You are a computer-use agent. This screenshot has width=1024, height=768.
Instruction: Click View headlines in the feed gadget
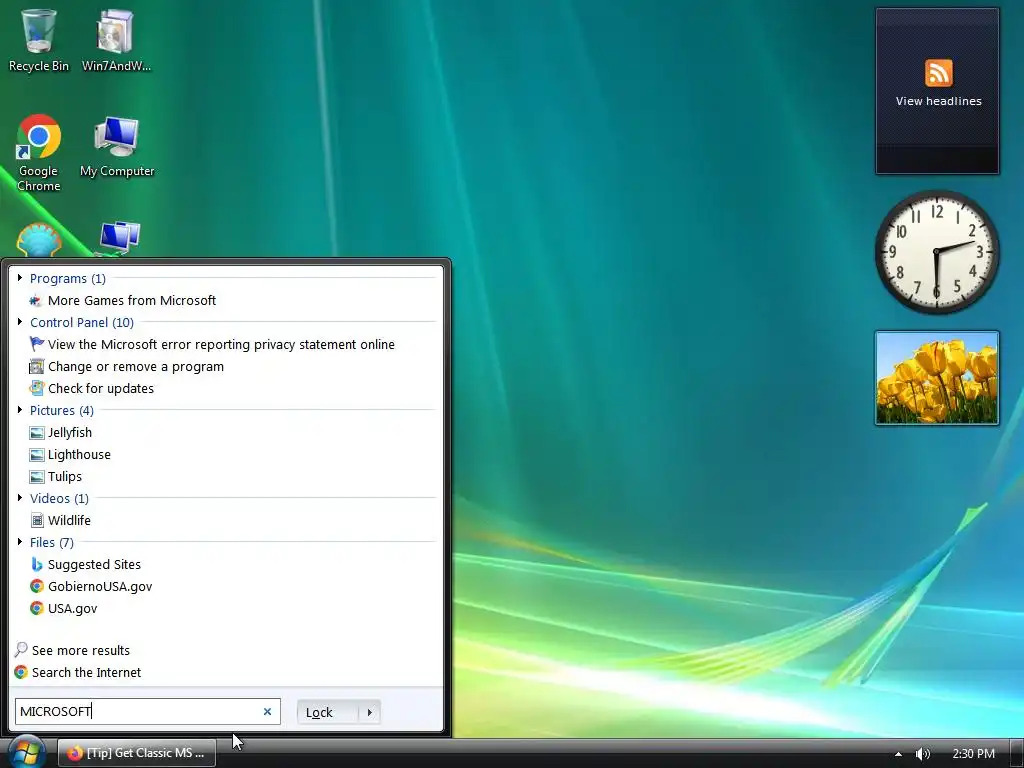pyautogui.click(x=938, y=101)
